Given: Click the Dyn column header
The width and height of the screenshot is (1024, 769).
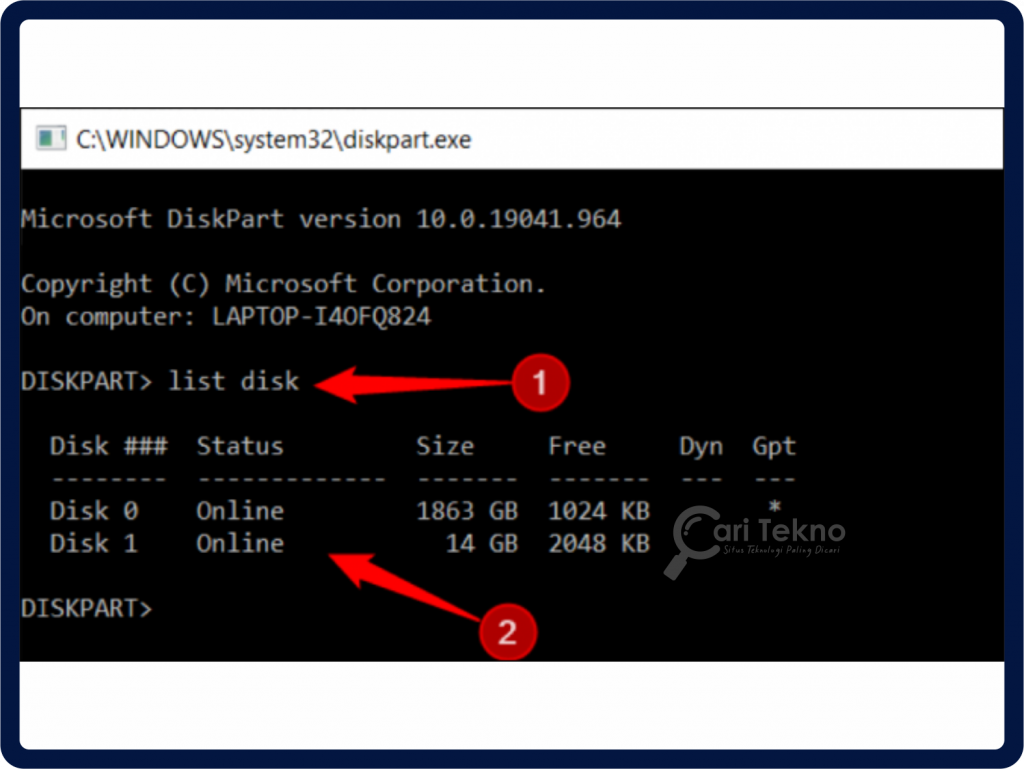Looking at the screenshot, I should 700,446.
